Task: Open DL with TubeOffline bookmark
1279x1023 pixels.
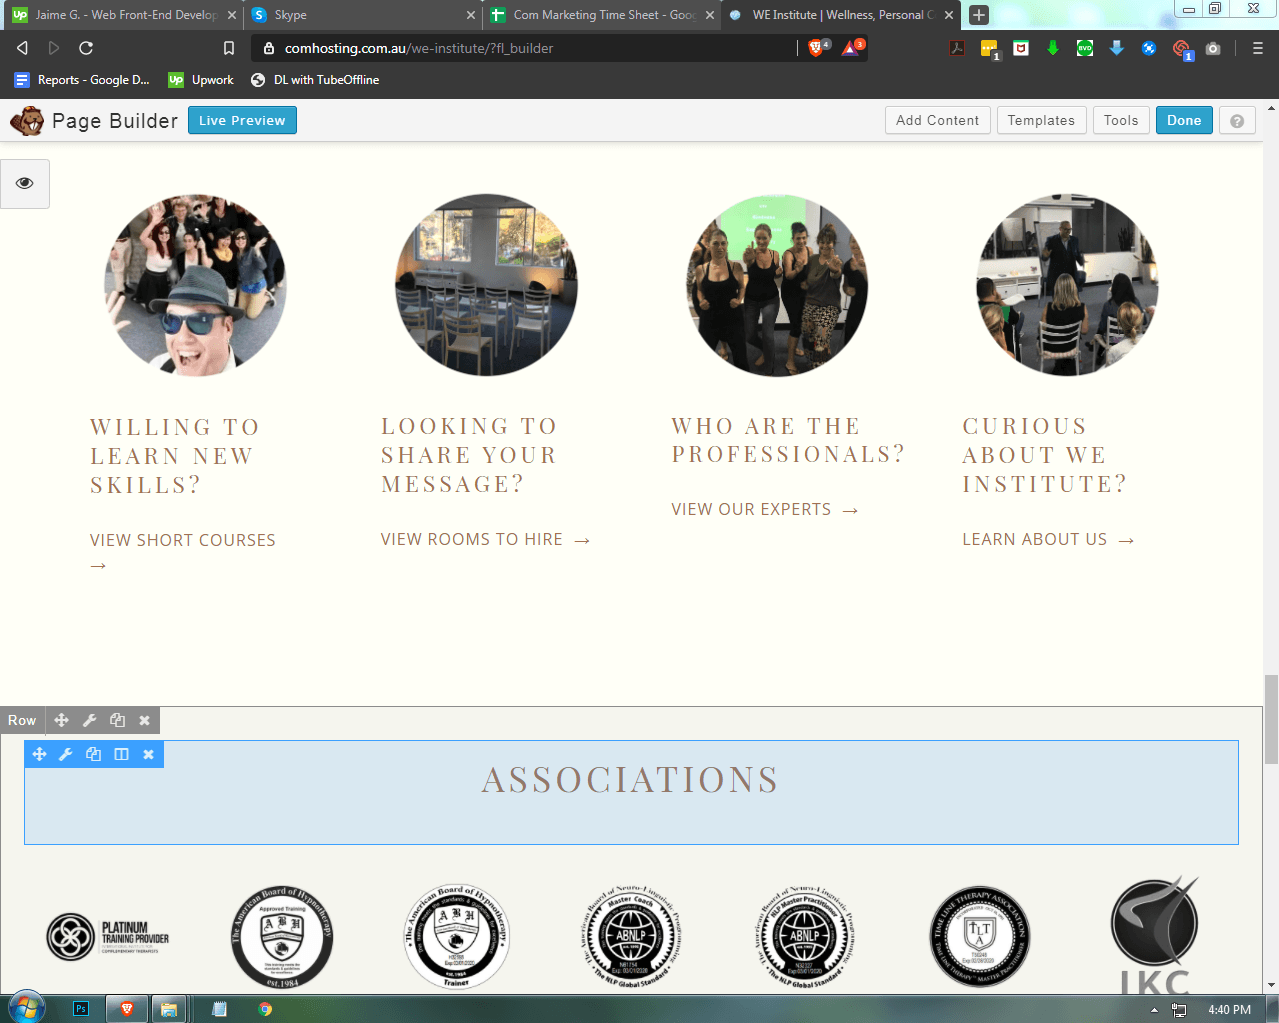Action: pyautogui.click(x=315, y=80)
